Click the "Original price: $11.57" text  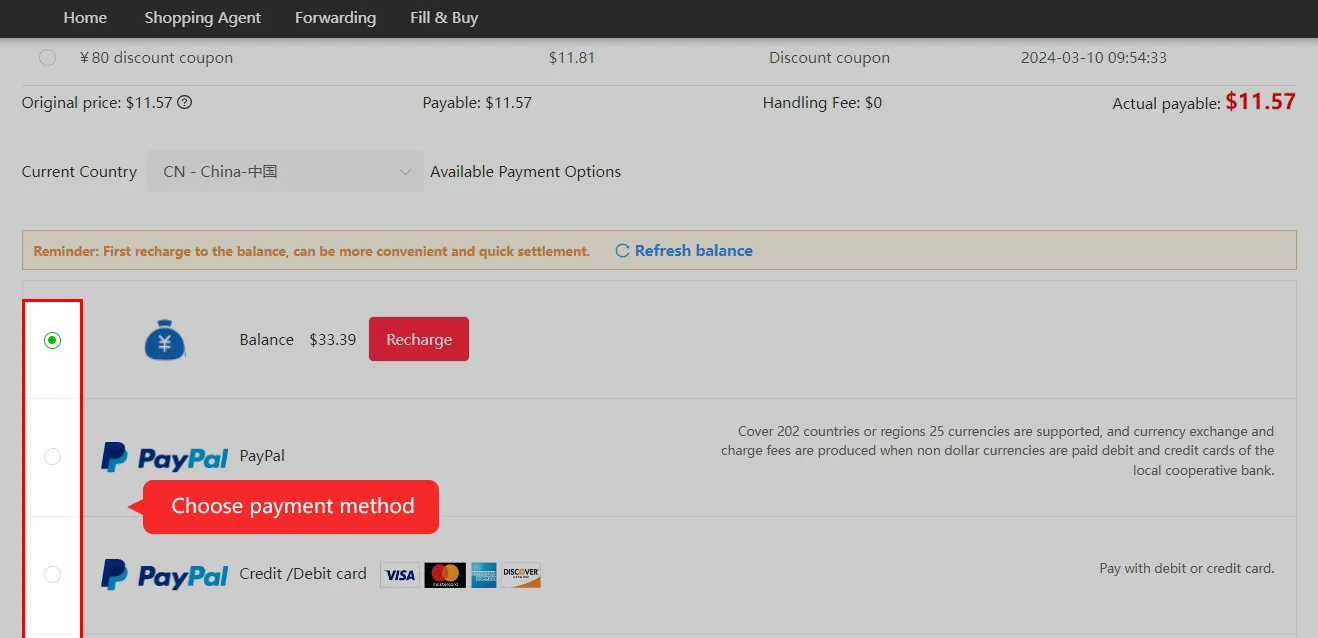pos(97,103)
